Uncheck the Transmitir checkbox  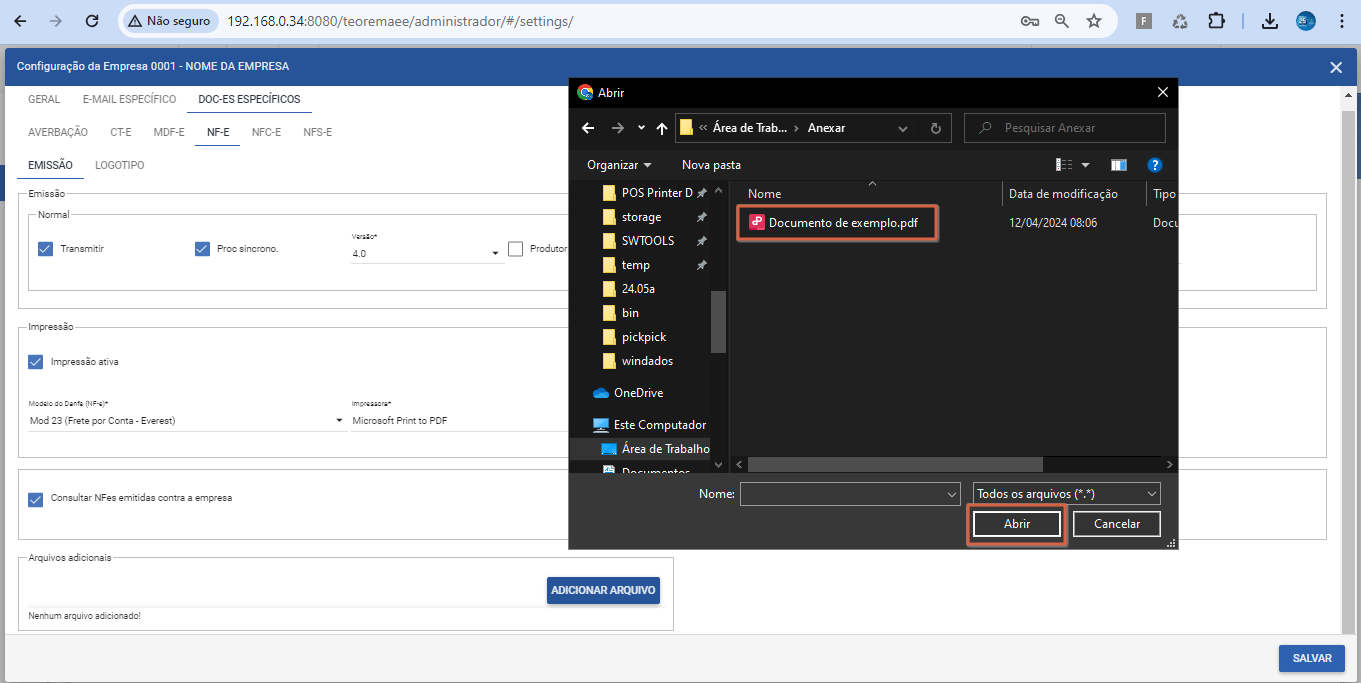pyautogui.click(x=45, y=249)
